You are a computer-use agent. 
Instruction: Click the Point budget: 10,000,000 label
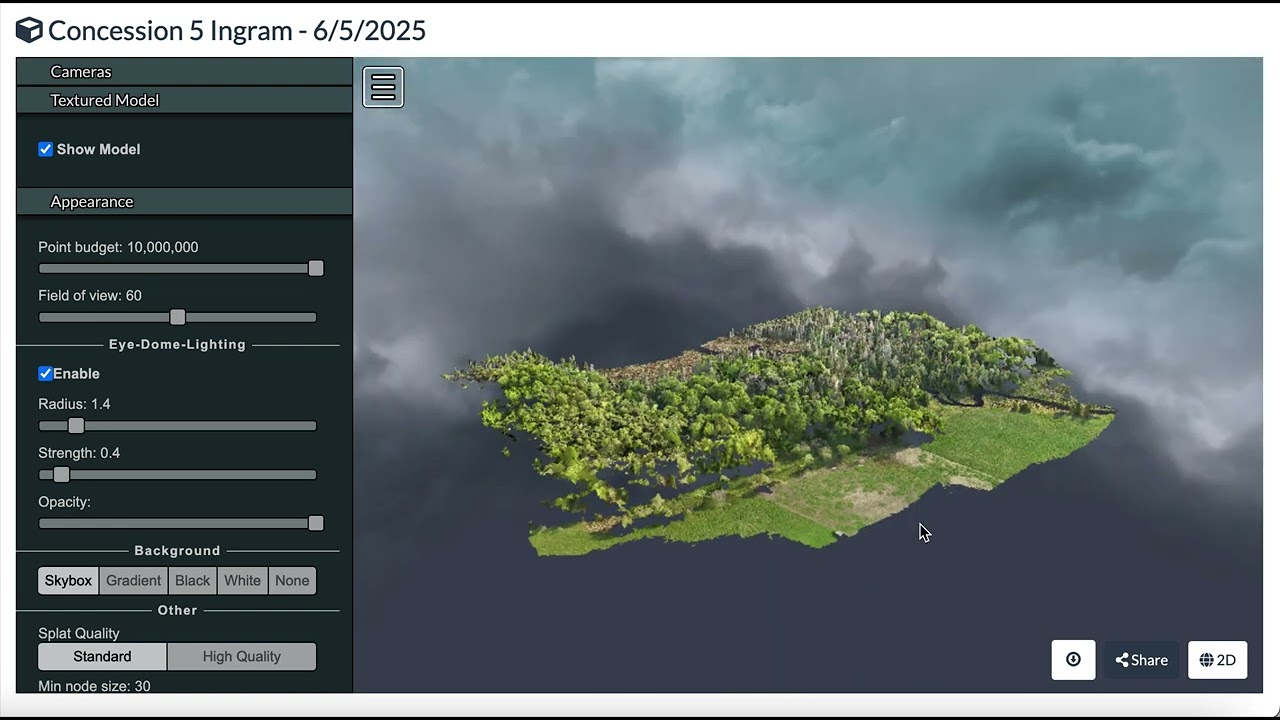[118, 247]
